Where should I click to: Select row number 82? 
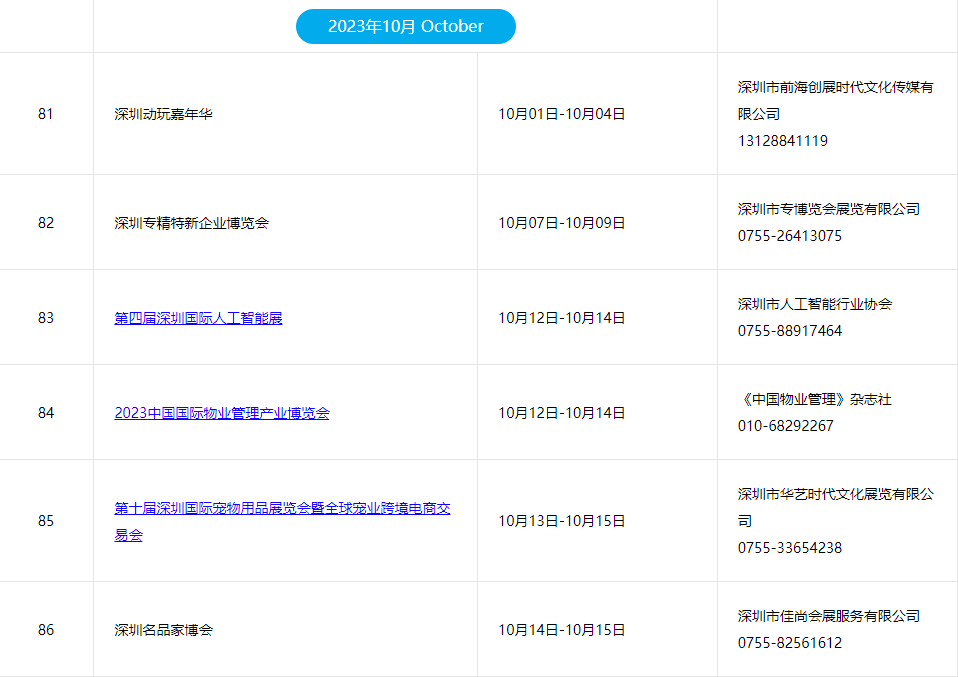click(46, 222)
